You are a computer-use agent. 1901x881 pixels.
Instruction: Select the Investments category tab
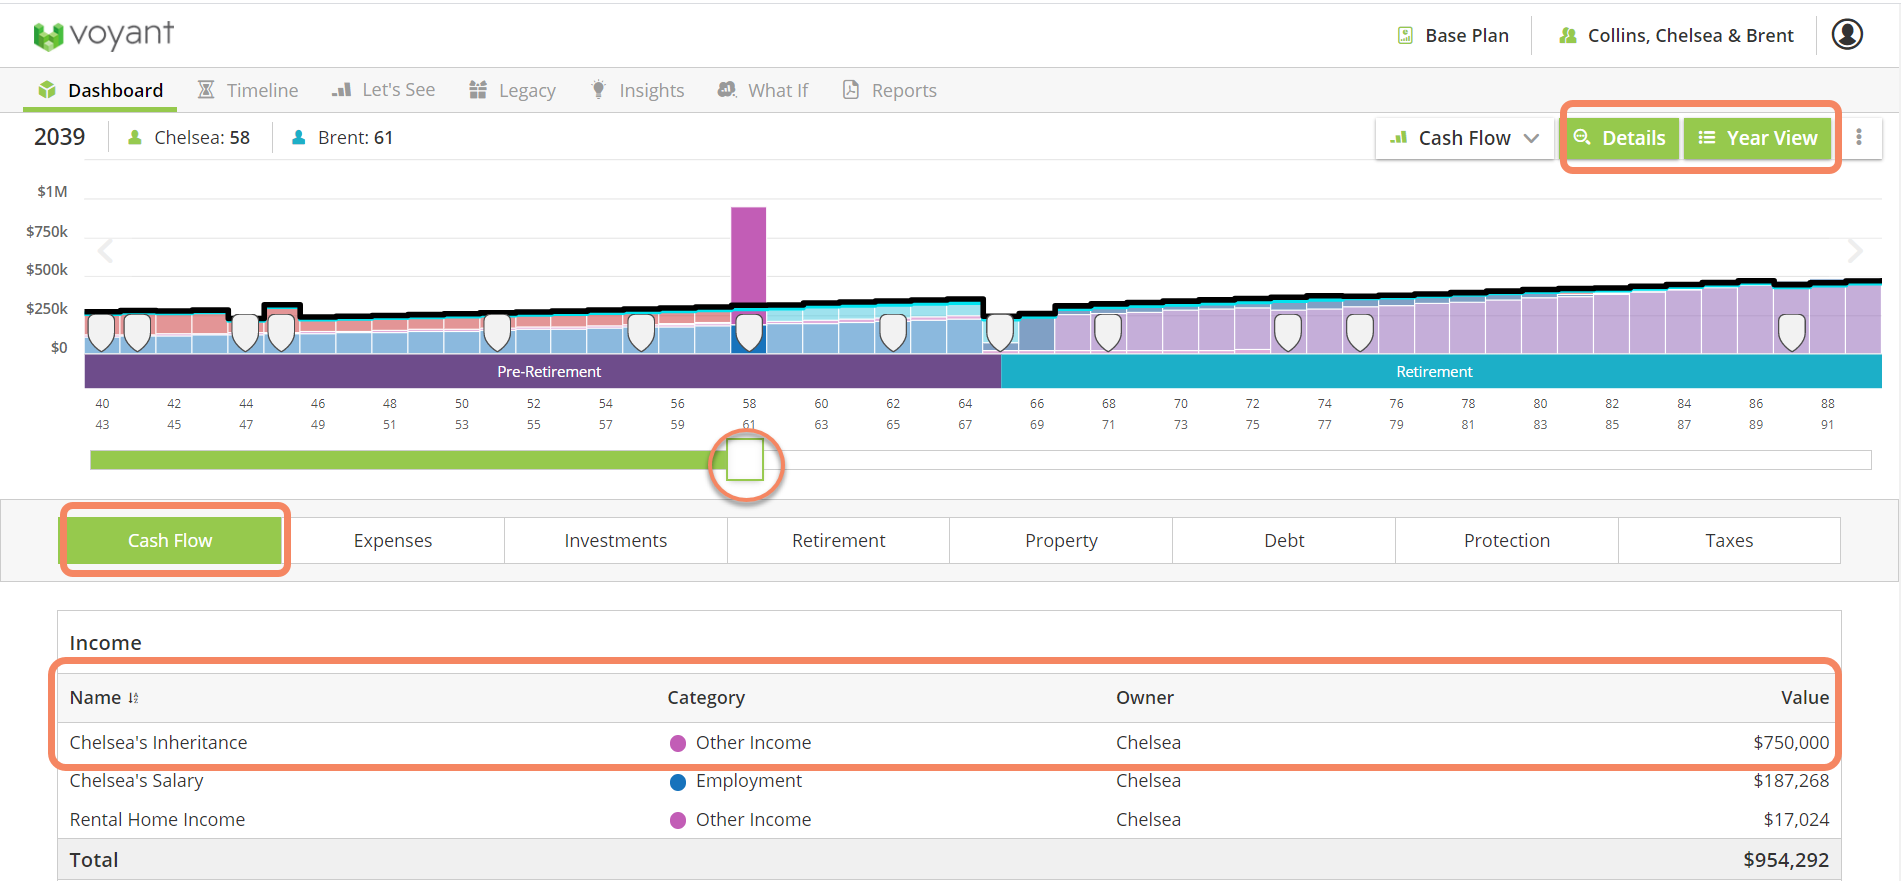615,541
